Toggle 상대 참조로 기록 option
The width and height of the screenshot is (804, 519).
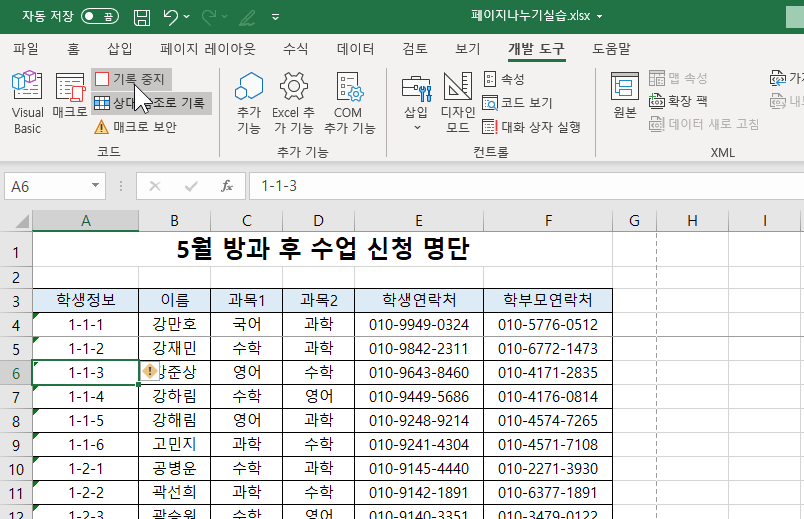click(x=151, y=103)
